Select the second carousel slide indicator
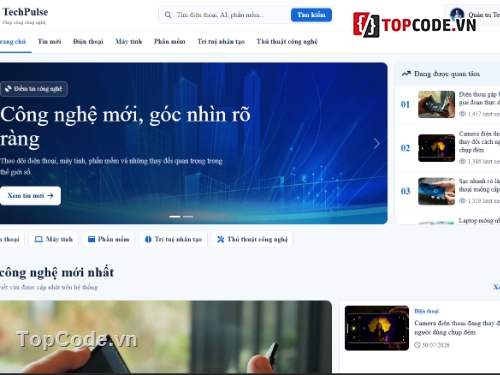Viewport: 500px width, 375px height. click(x=188, y=217)
